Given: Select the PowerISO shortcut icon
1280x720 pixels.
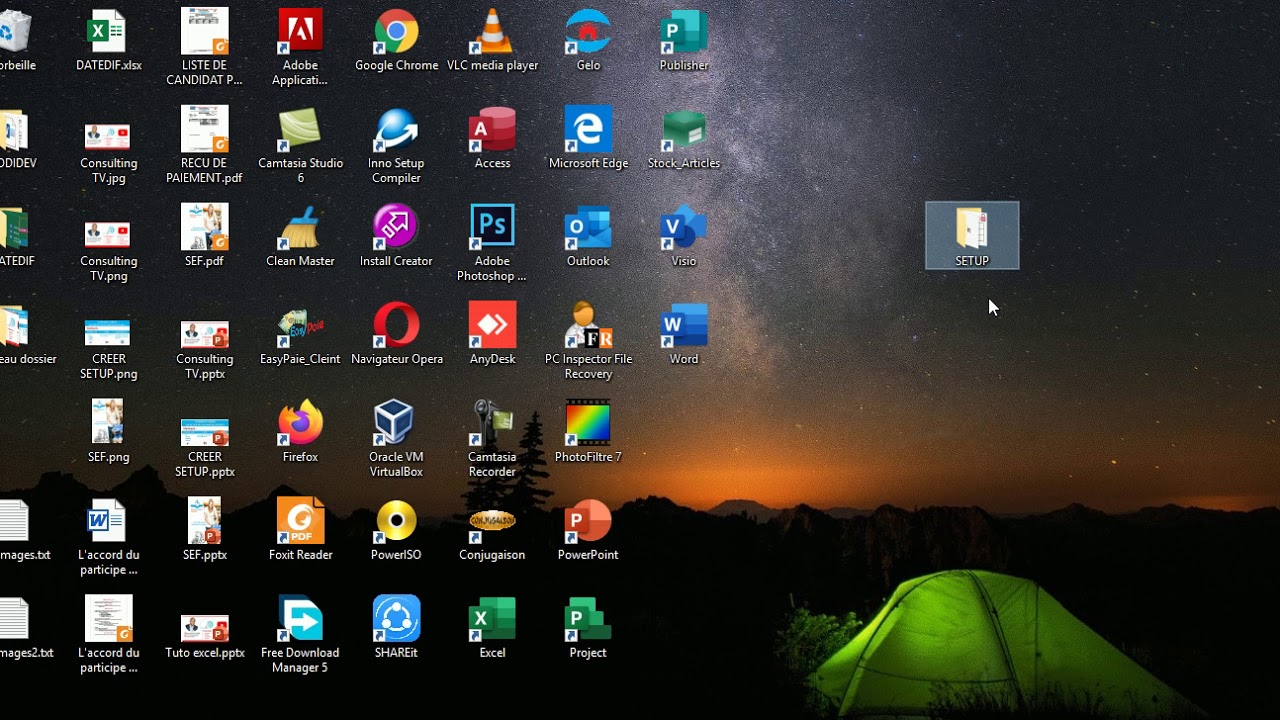Looking at the screenshot, I should pos(396,522).
